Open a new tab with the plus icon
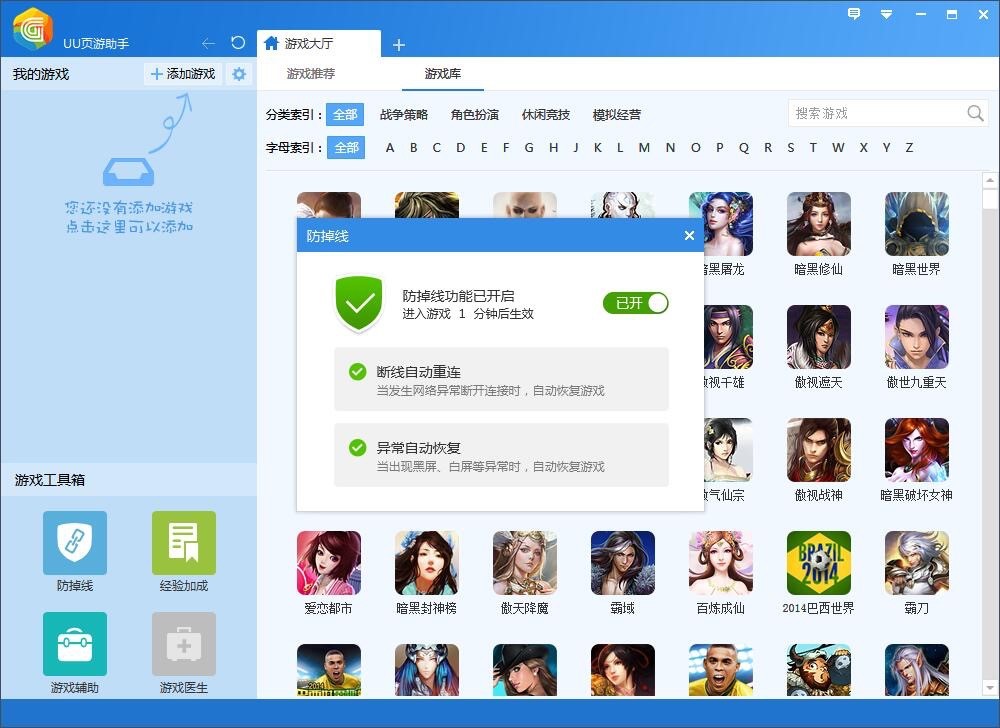1000x728 pixels. (399, 45)
